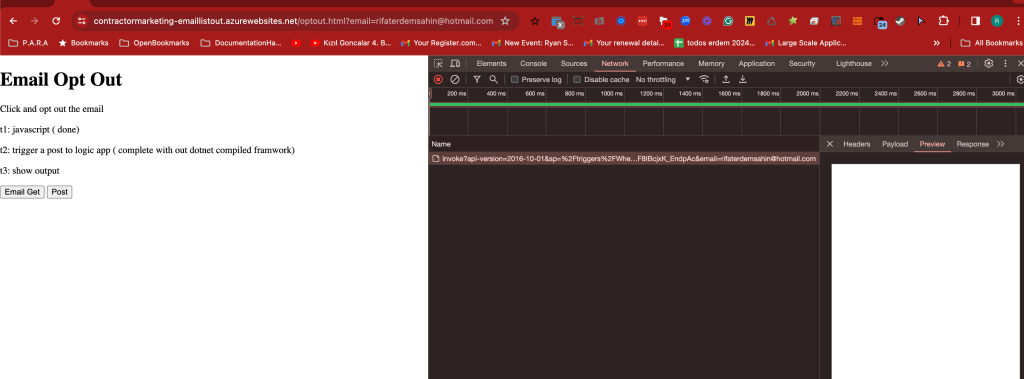The image size is (1024, 379).
Task: Open the Security tab
Action: pos(802,63)
